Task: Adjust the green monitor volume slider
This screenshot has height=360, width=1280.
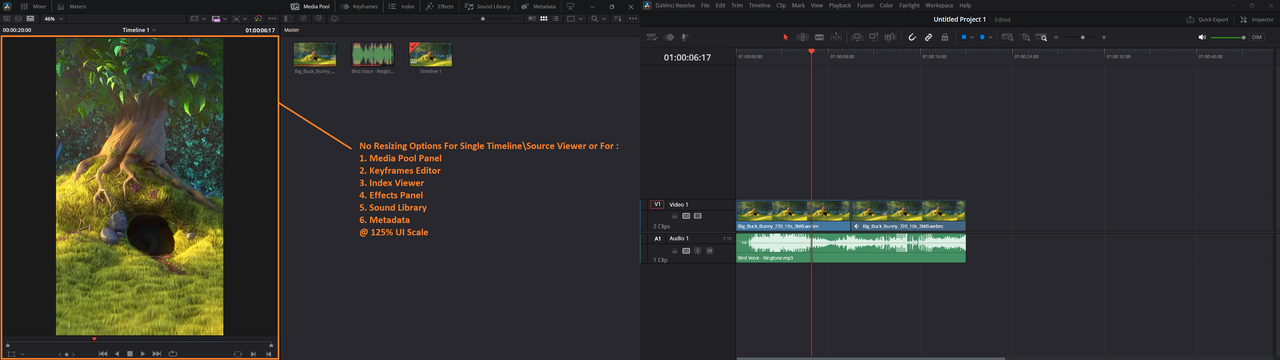Action: [x=1228, y=37]
